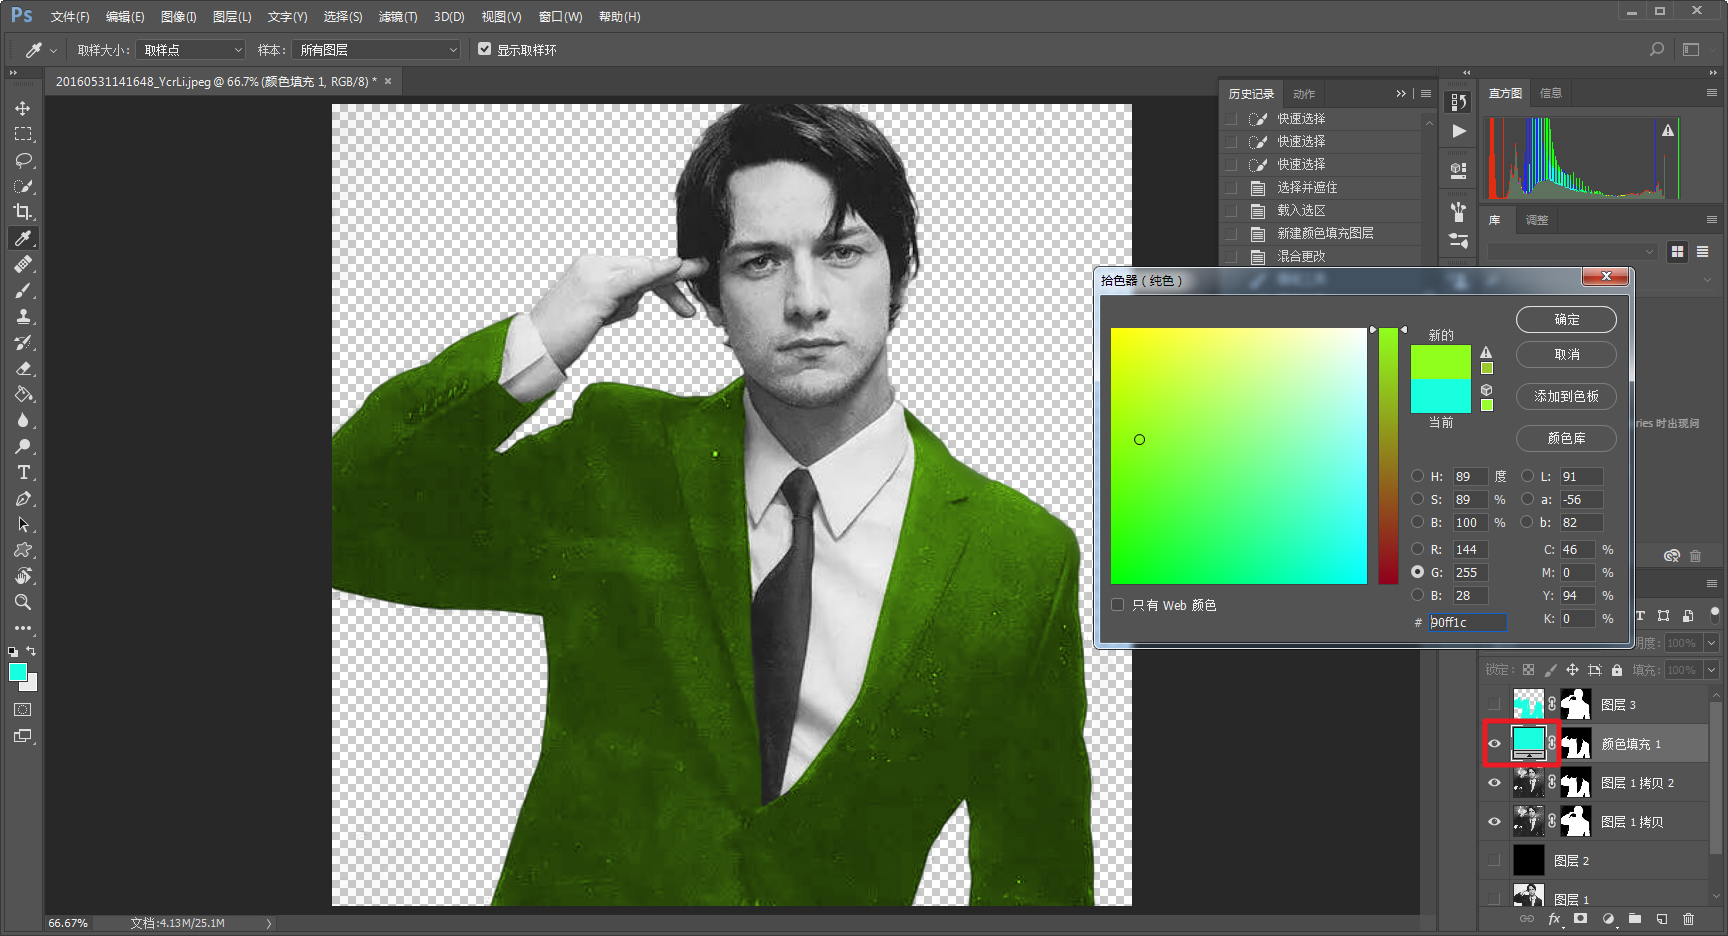Select the Eraser tool

[x=22, y=368]
